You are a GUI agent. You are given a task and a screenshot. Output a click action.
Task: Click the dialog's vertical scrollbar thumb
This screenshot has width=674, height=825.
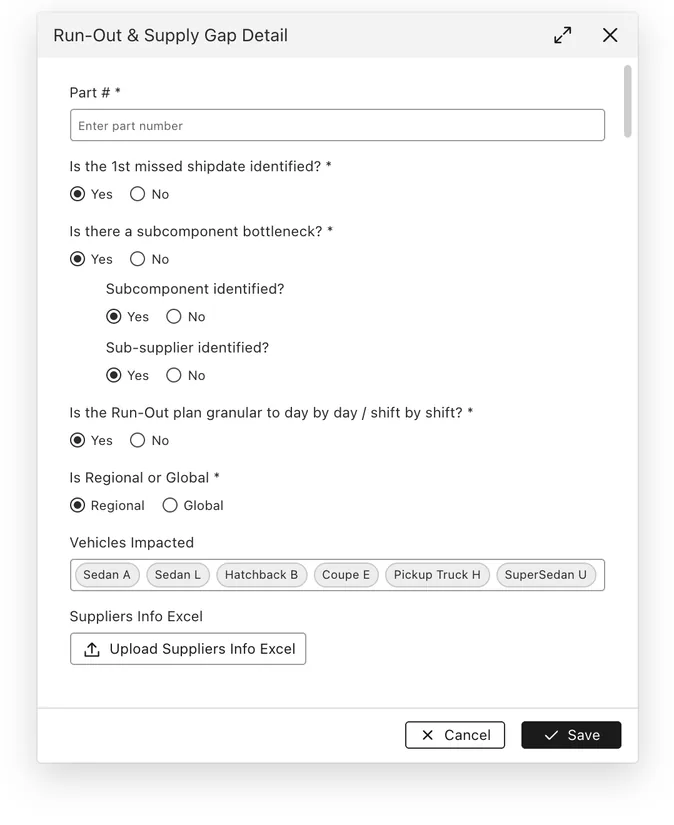[627, 102]
